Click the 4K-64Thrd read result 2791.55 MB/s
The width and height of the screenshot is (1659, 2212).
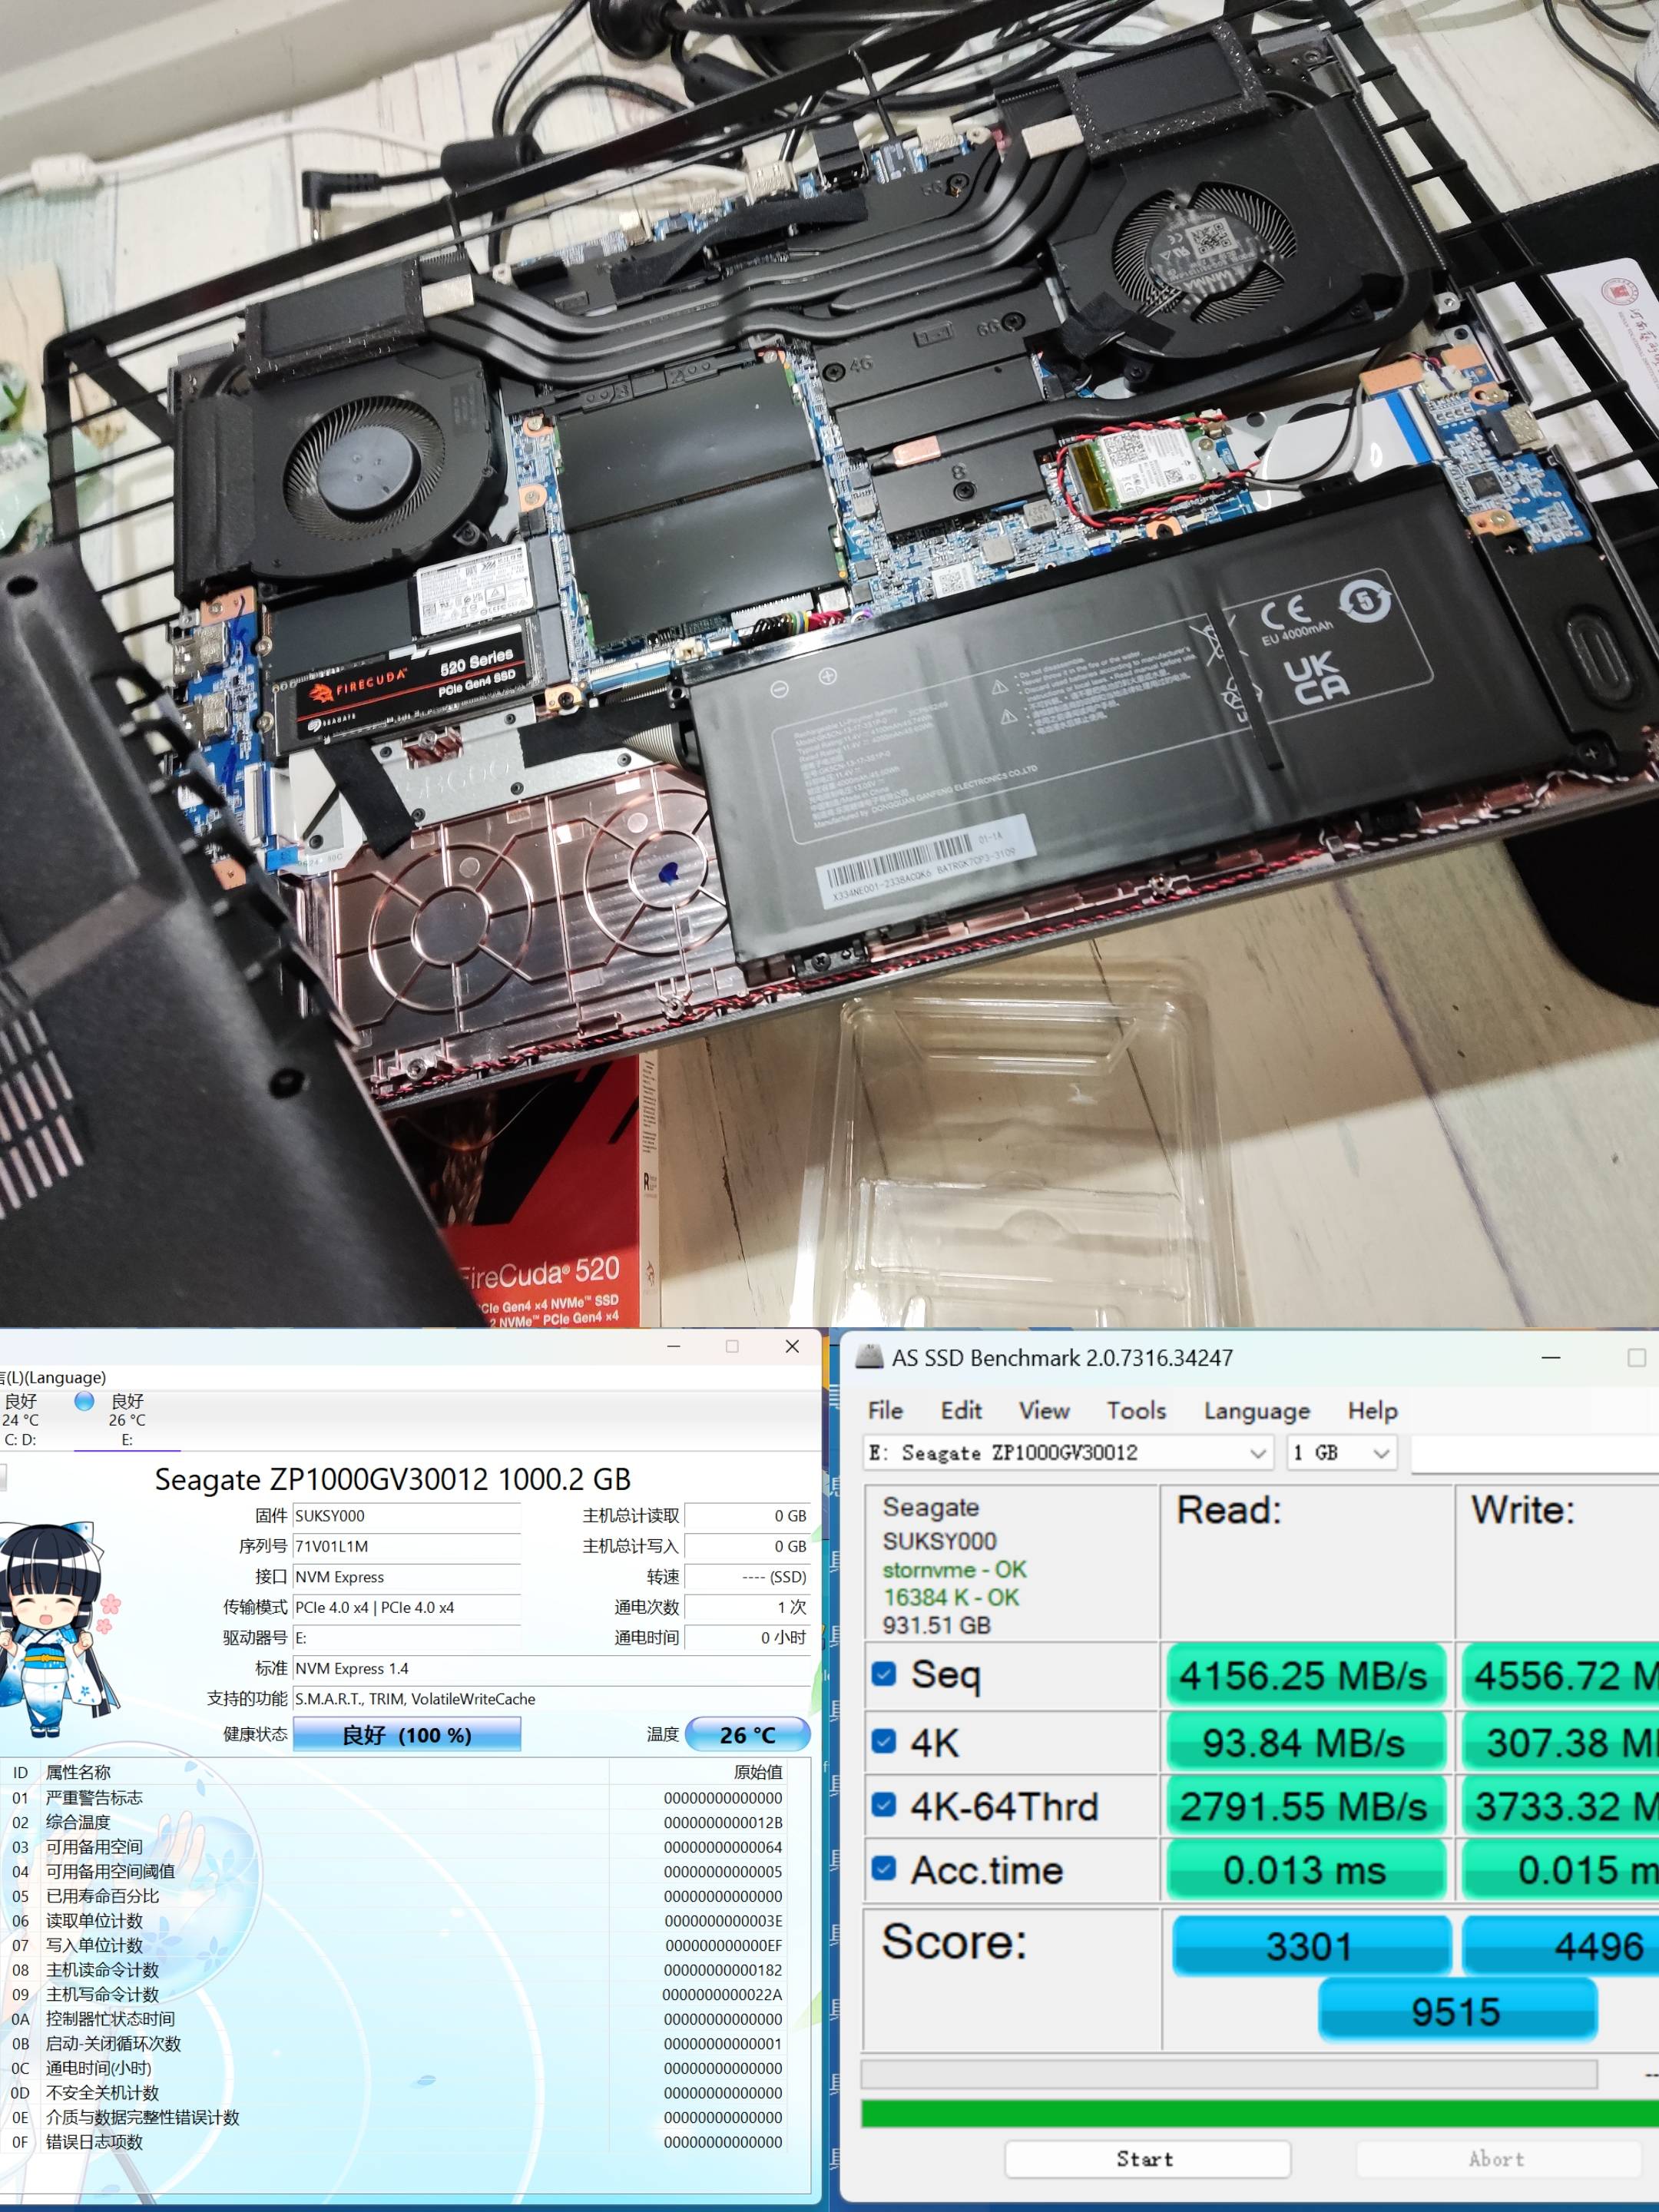(1304, 1806)
